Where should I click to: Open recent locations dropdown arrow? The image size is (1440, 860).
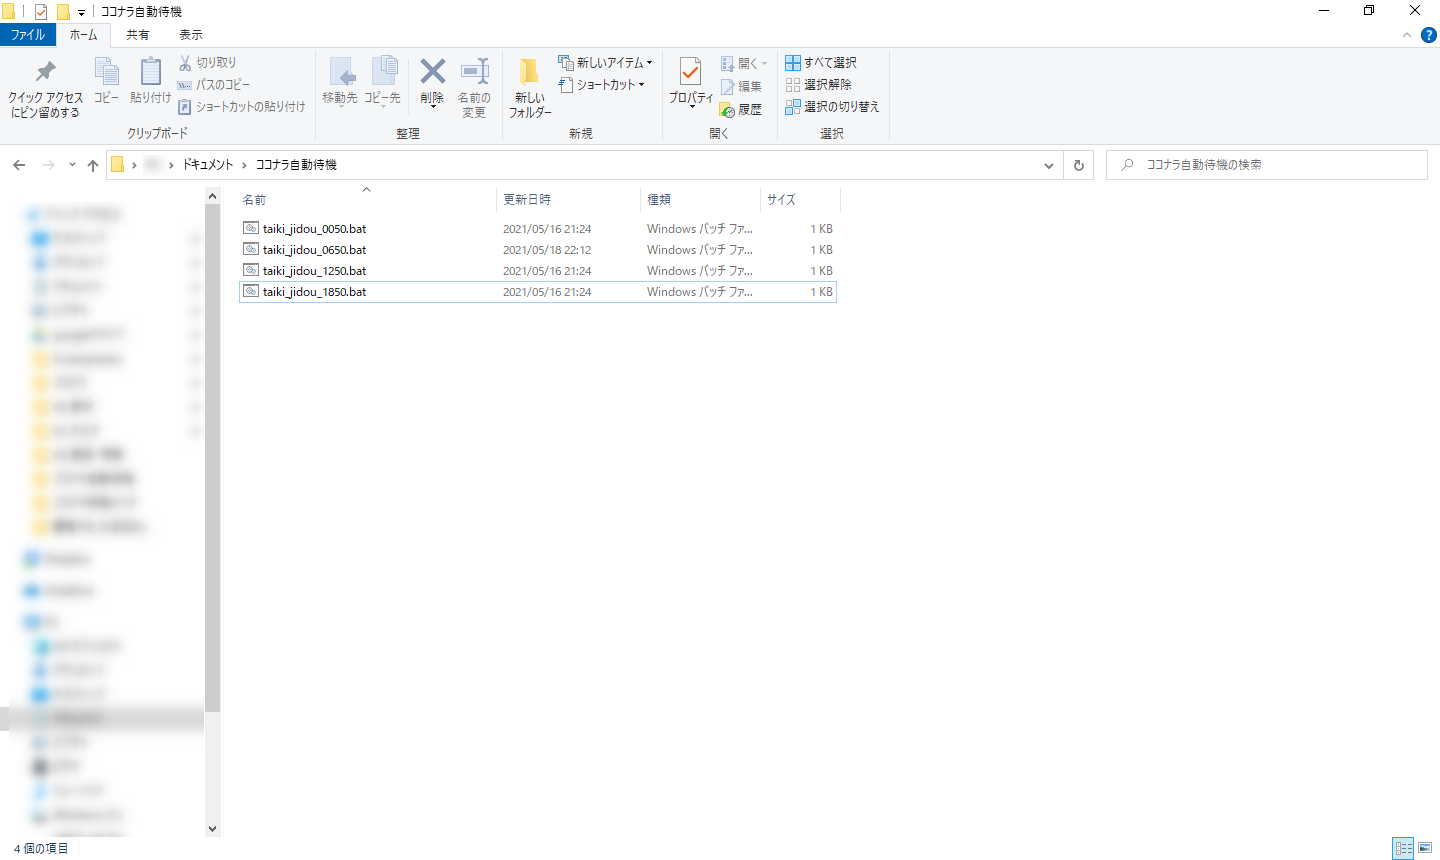[x=72, y=165]
